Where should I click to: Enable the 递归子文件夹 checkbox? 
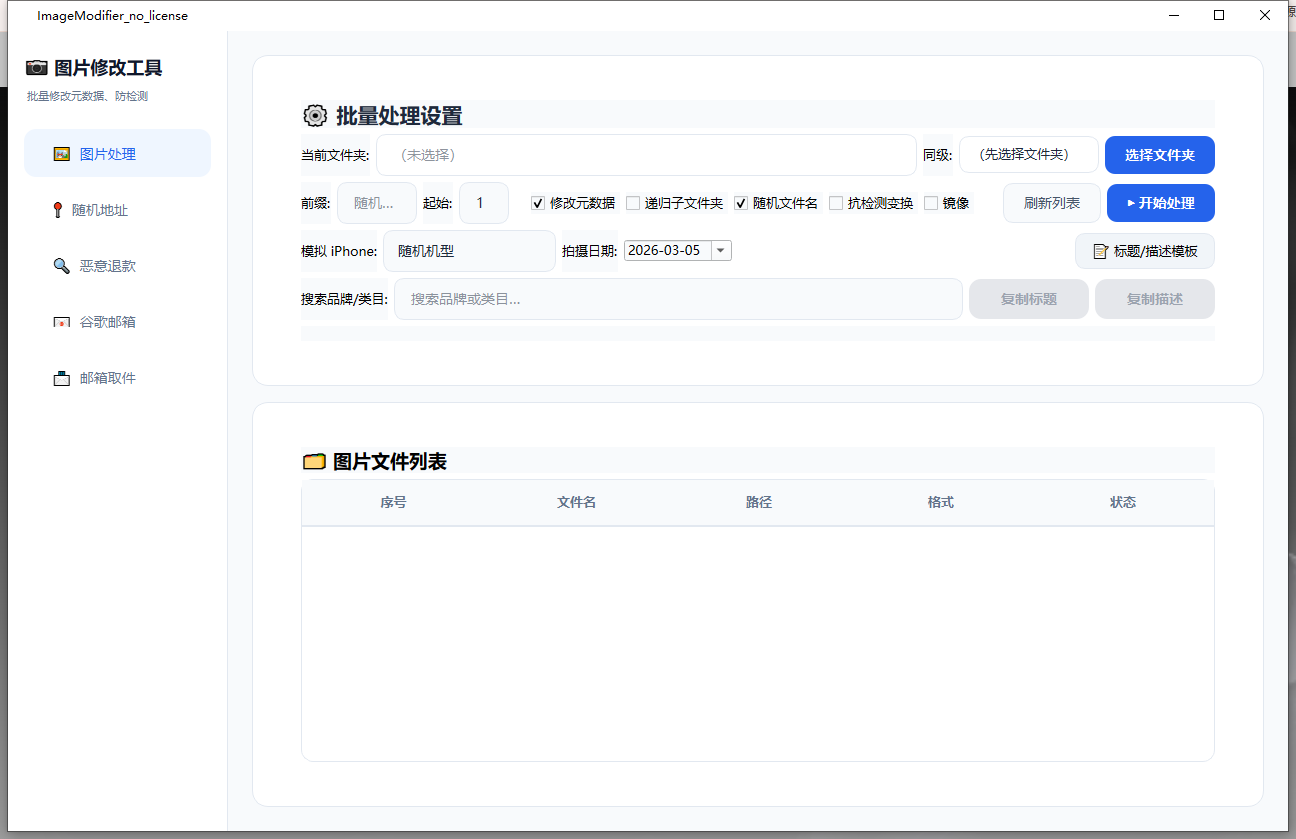point(633,203)
